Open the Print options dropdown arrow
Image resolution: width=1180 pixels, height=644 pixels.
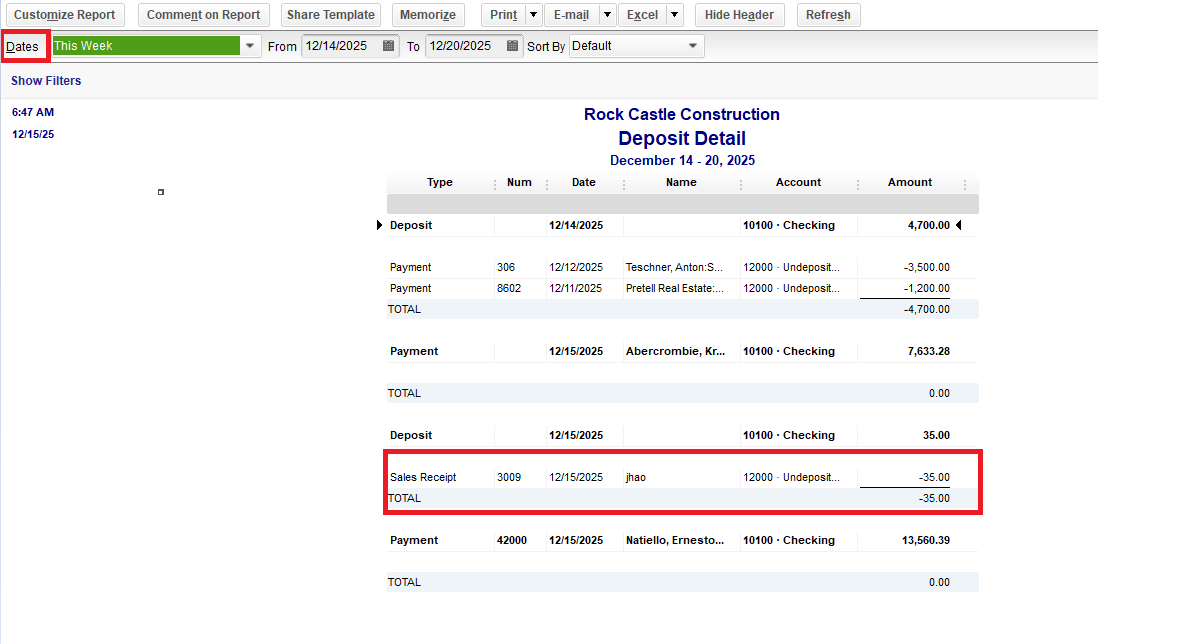(x=533, y=15)
